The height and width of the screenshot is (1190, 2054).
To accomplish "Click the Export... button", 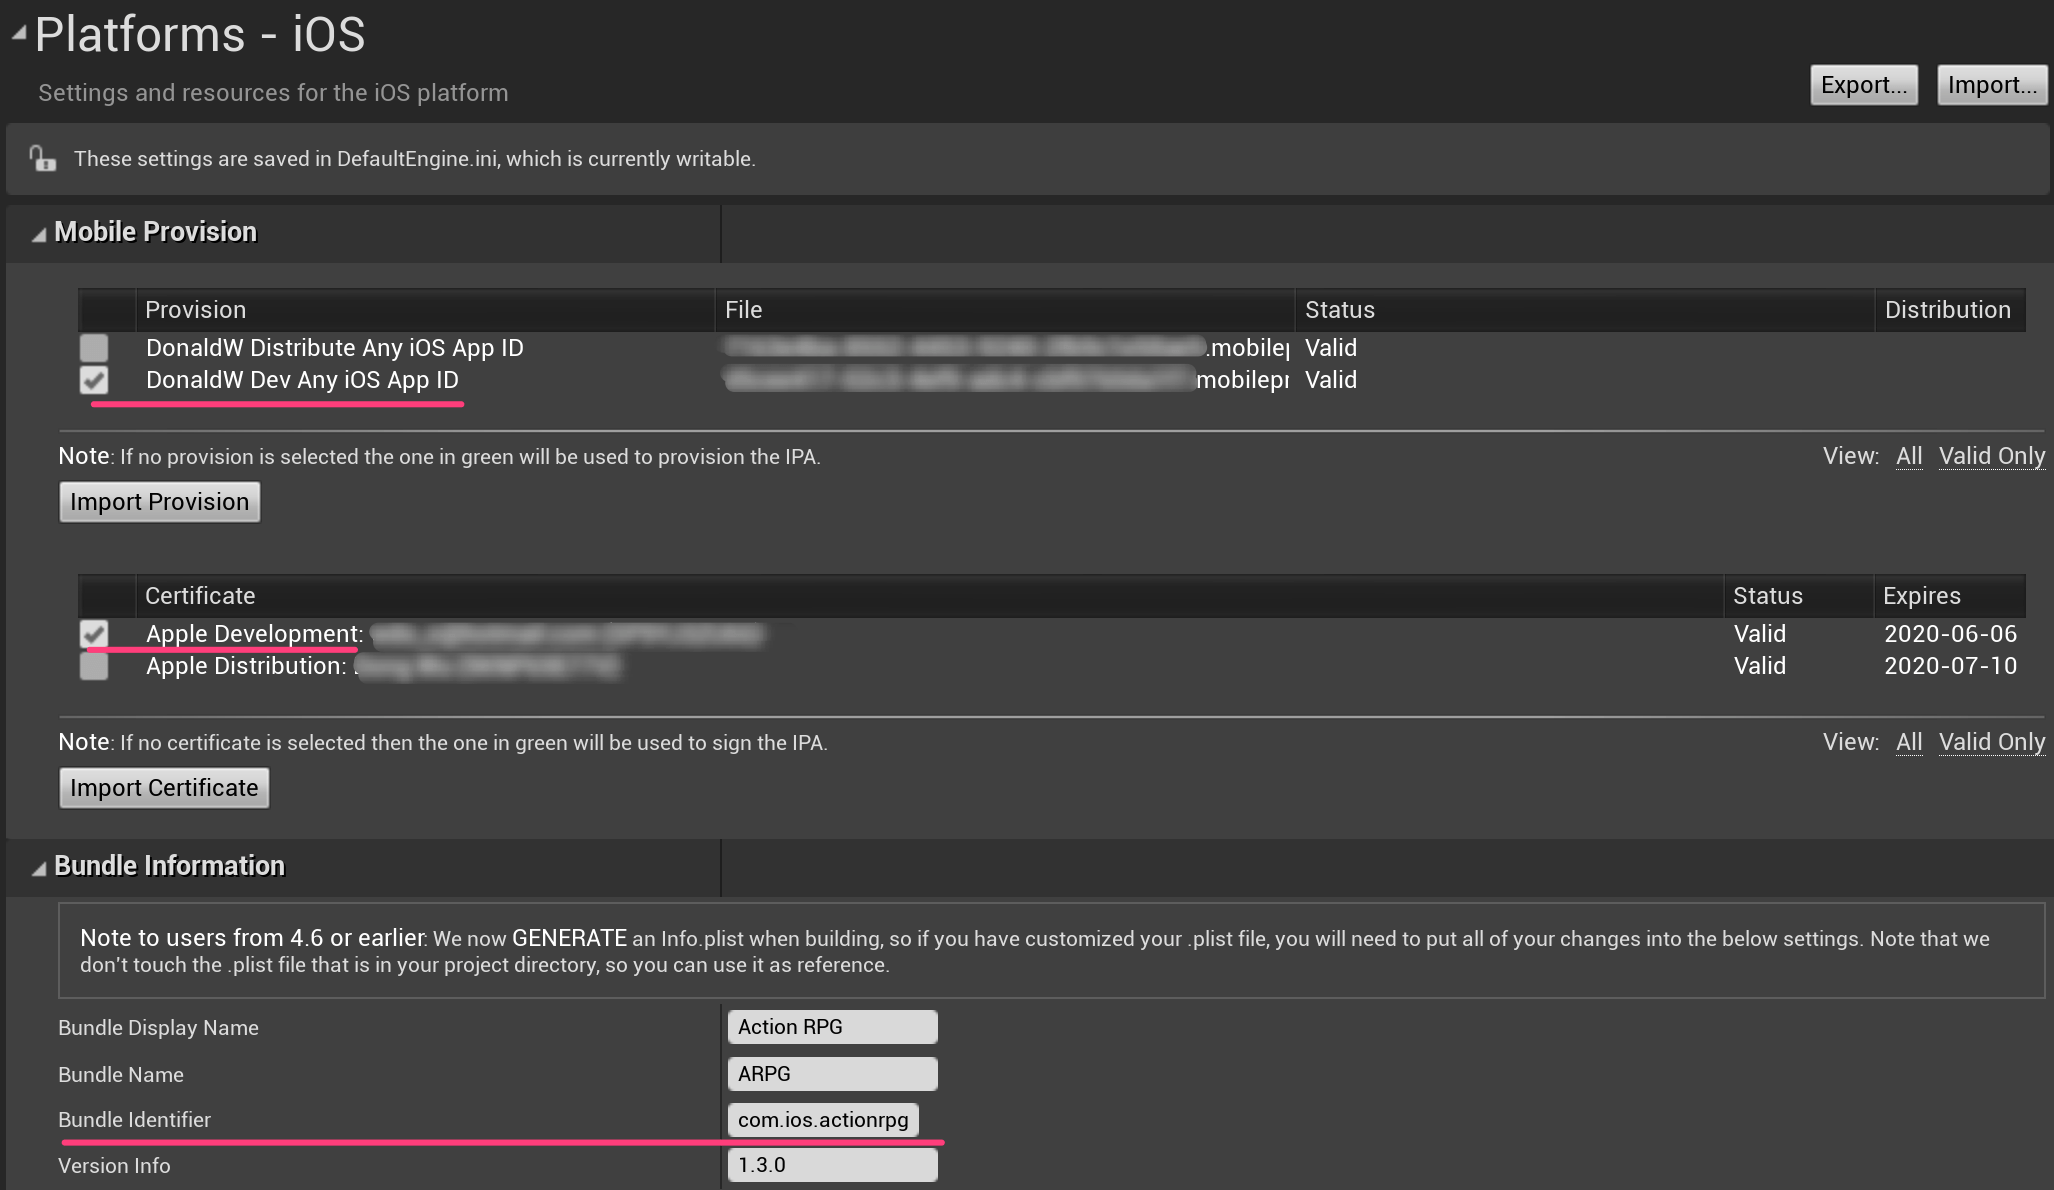I will 1863,85.
